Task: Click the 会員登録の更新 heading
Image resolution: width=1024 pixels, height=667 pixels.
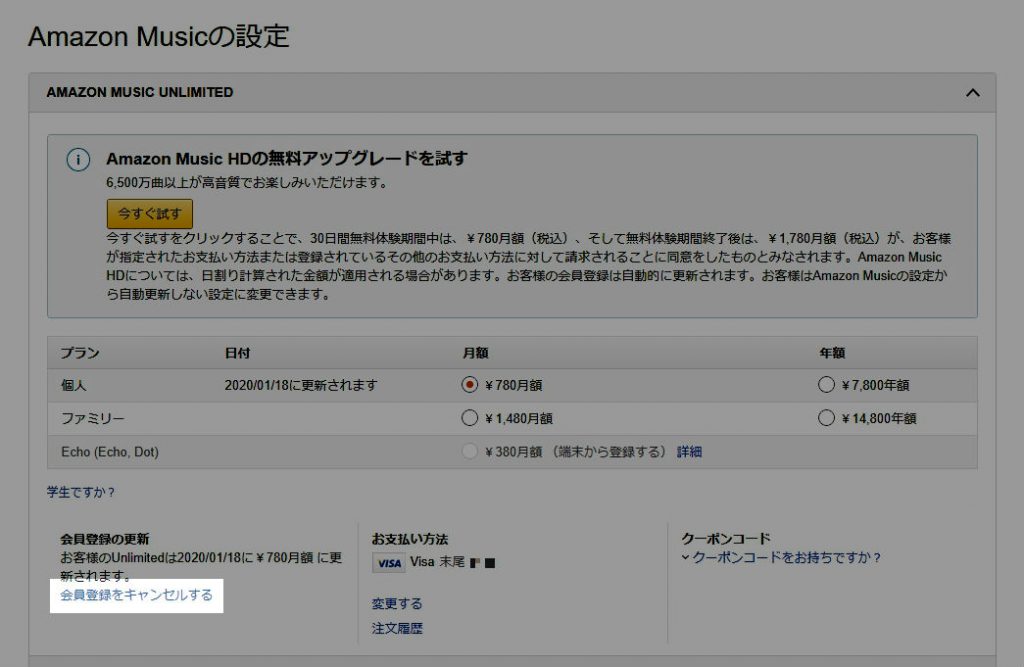Action: click(104, 539)
